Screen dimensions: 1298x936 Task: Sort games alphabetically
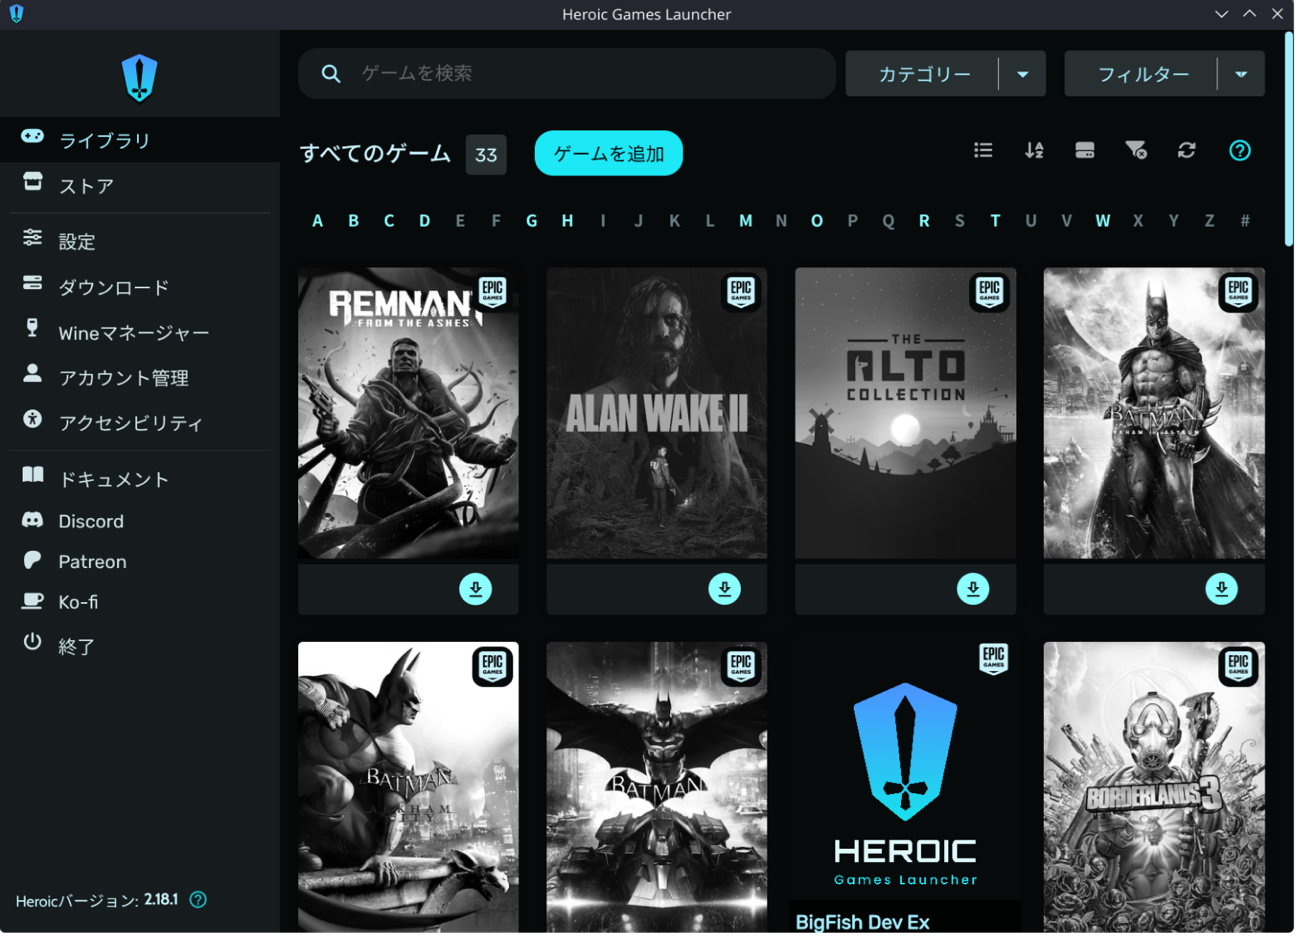pyautogui.click(x=1034, y=150)
